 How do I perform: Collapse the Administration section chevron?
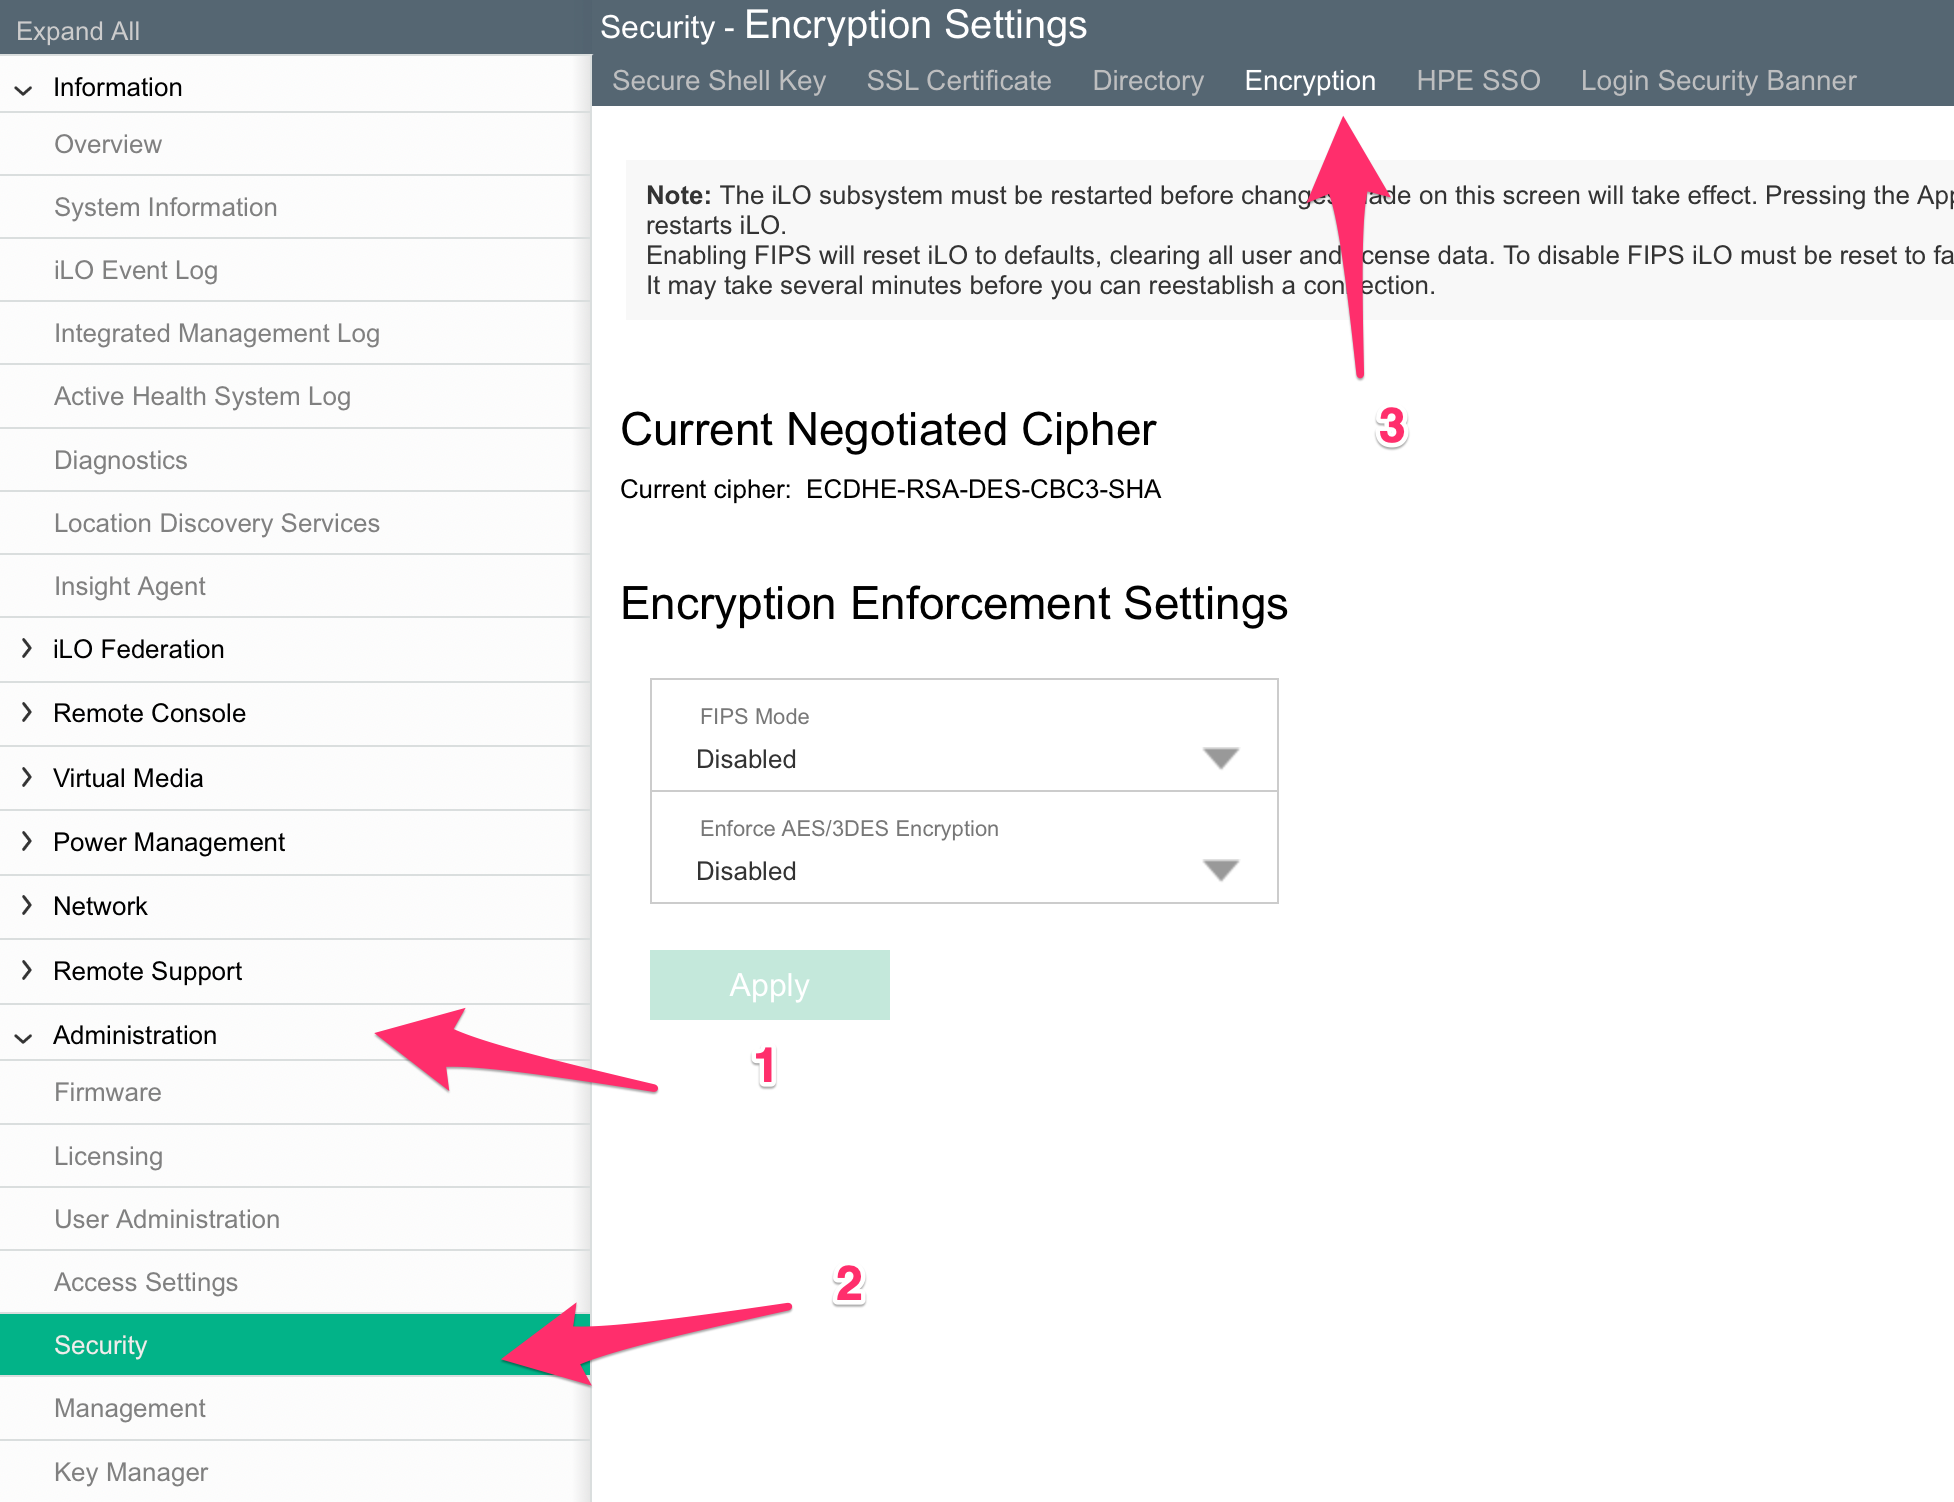24,1037
